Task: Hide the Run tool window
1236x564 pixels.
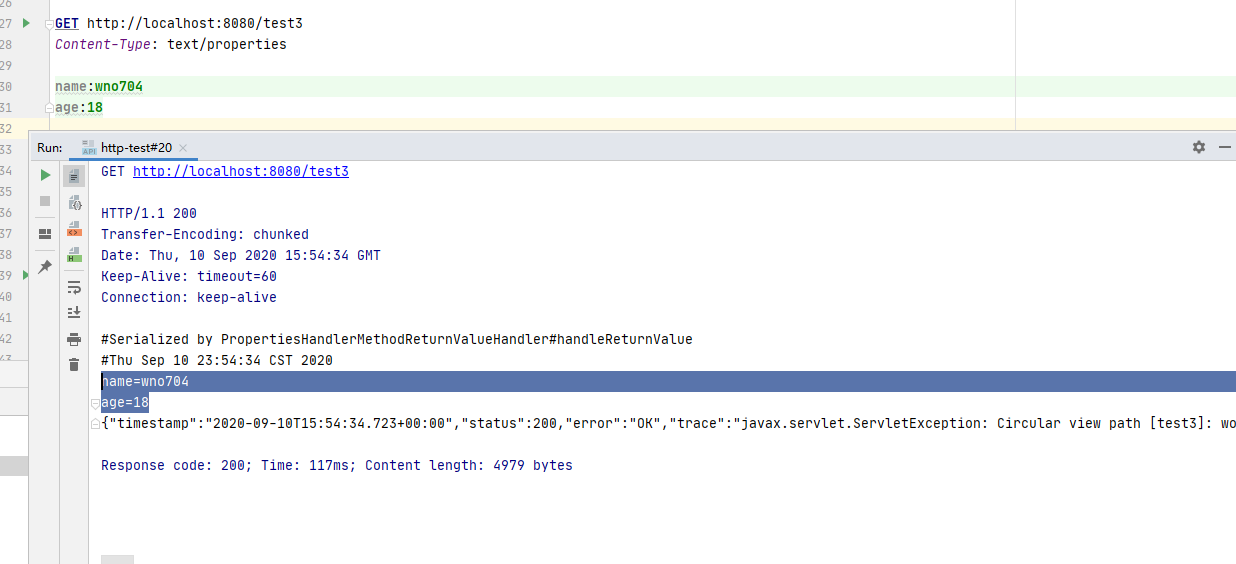Action: 1224,147
